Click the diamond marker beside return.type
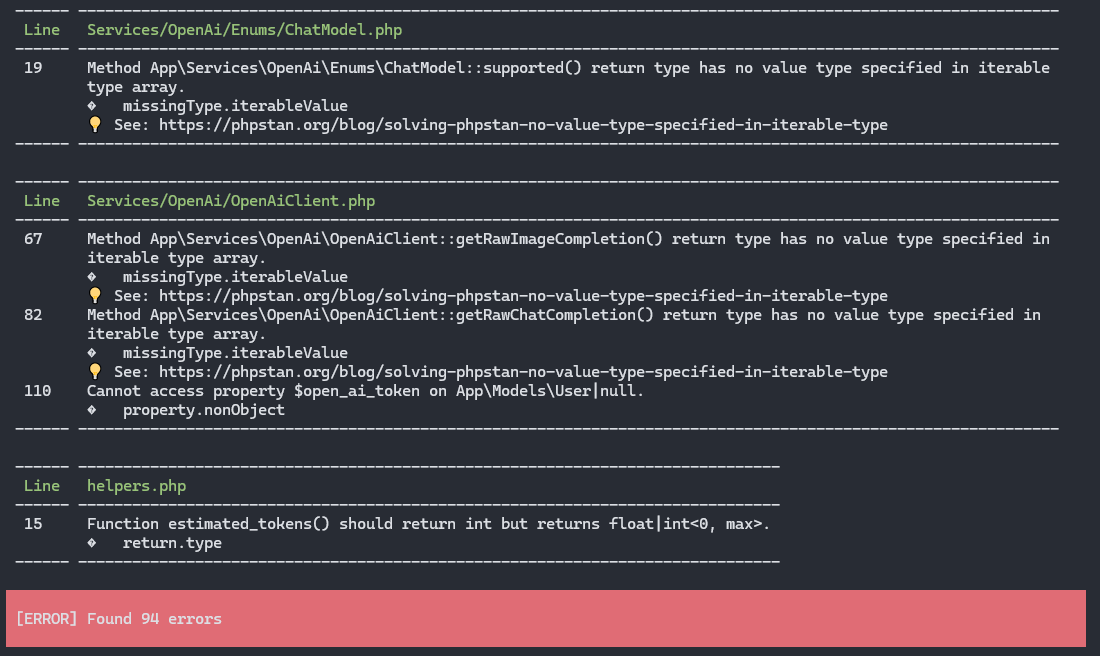1100x656 pixels. coord(92,543)
